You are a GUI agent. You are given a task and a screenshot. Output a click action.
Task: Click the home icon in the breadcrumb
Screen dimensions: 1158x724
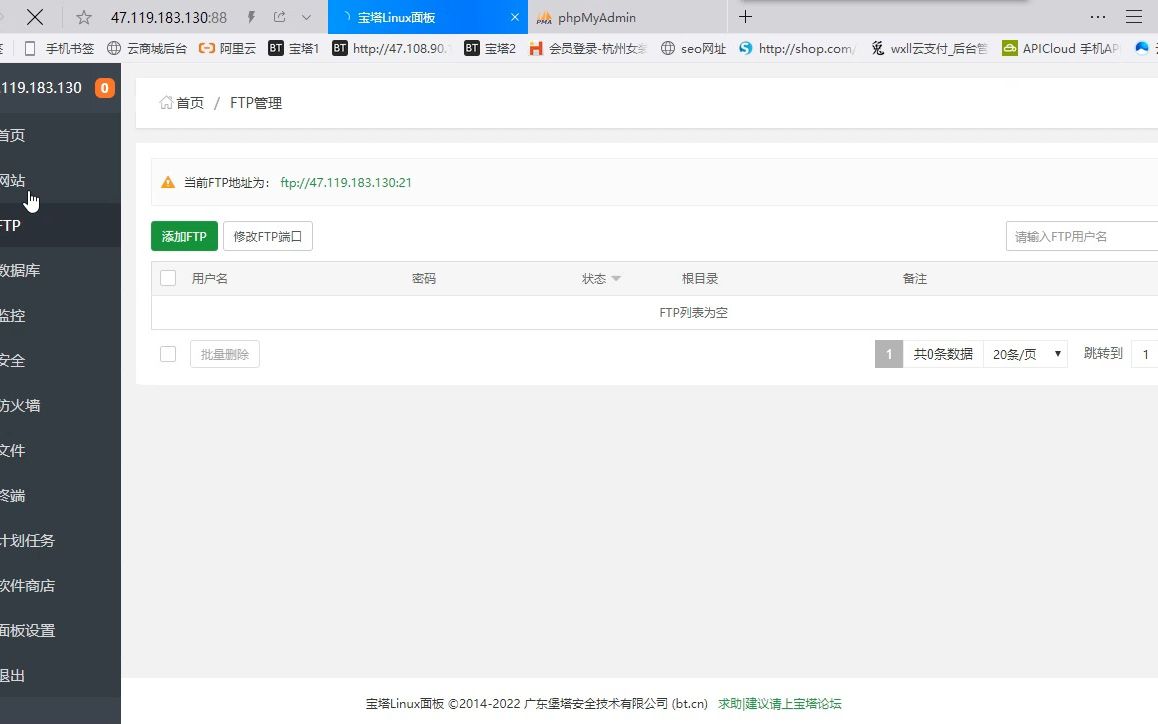point(166,101)
